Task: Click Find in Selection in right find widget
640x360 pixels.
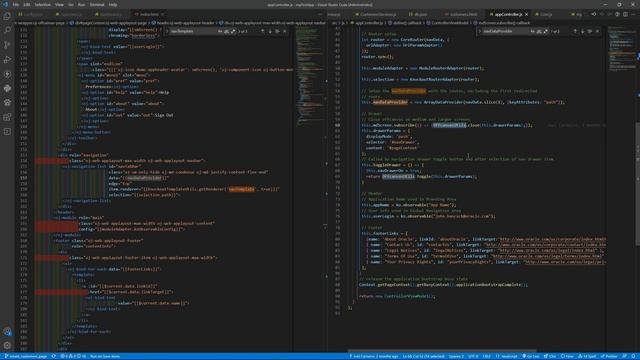Action: tap(590, 31)
